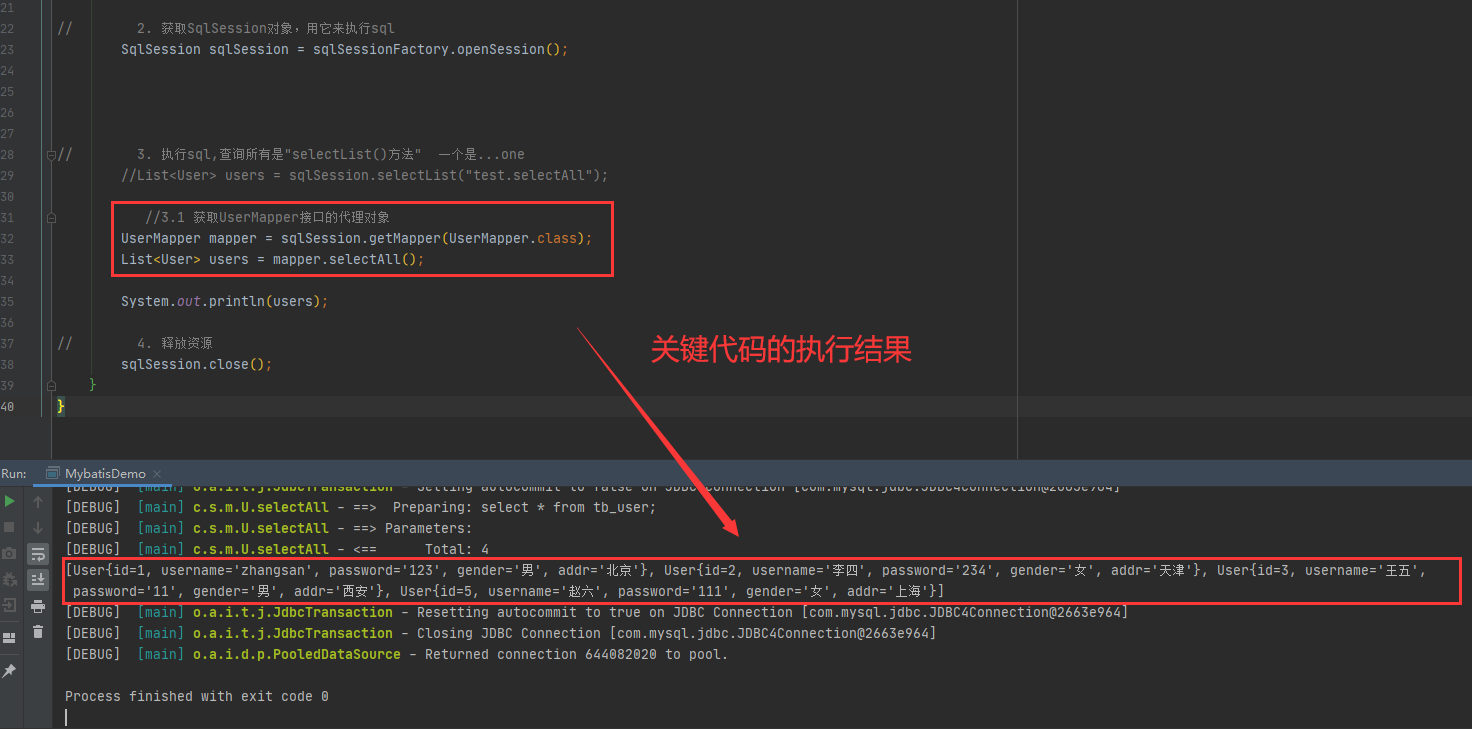Click the Run: panel label
Screen dimensions: 1472x729
14,473
